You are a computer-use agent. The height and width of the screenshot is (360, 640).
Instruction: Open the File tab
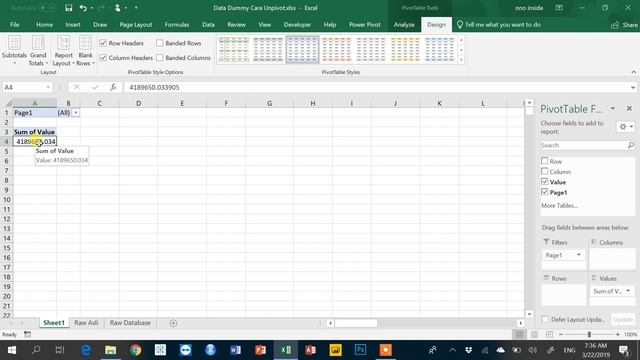tap(15, 24)
